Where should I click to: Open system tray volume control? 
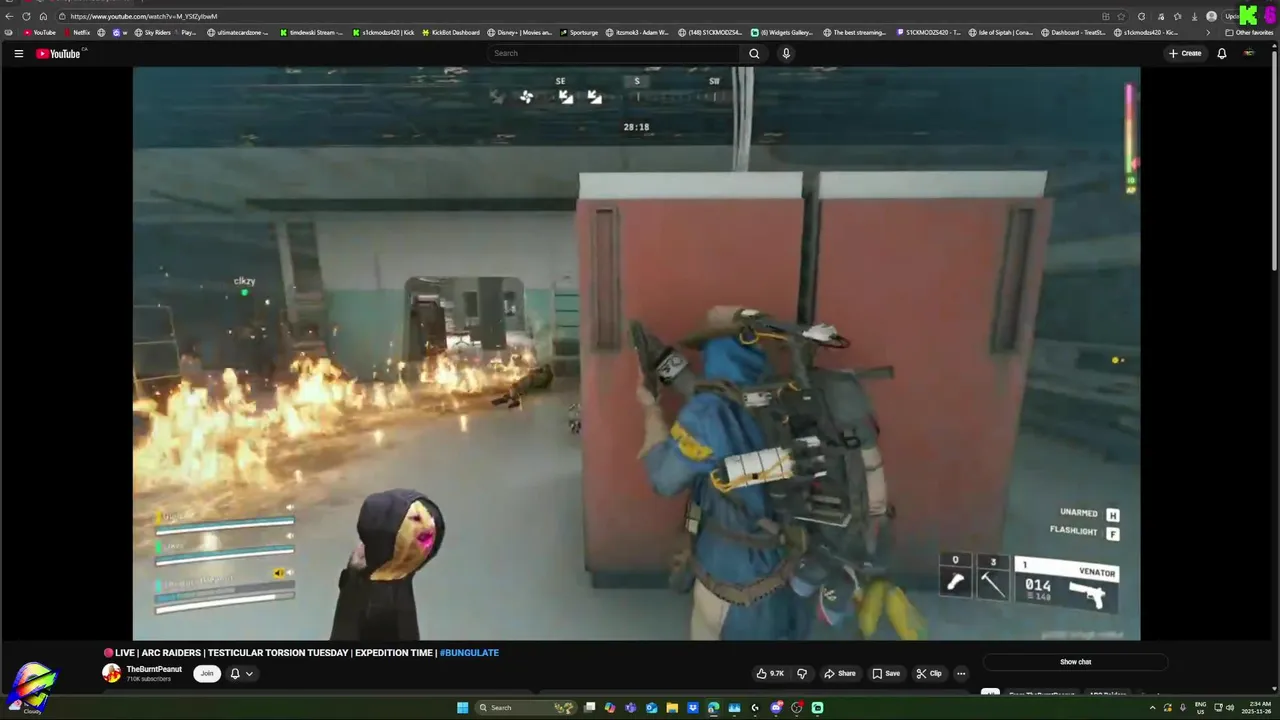point(1230,708)
